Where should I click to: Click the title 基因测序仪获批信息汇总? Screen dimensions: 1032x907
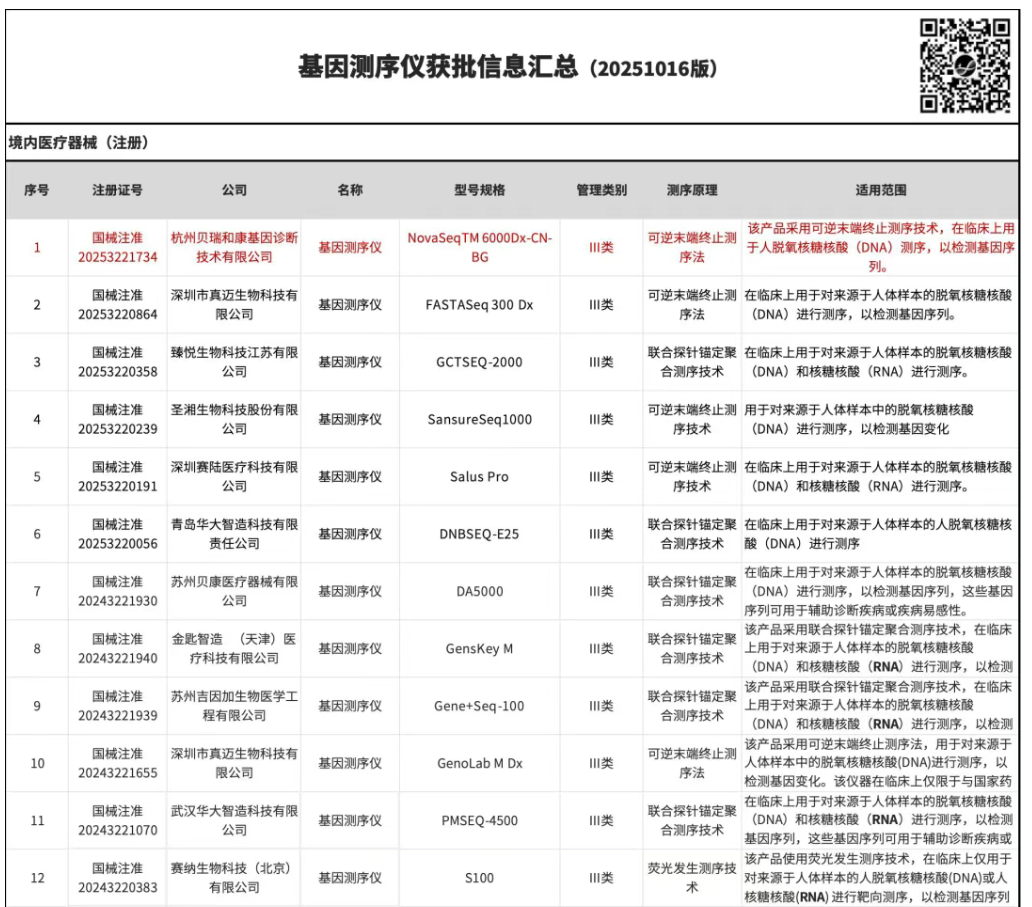(438, 68)
